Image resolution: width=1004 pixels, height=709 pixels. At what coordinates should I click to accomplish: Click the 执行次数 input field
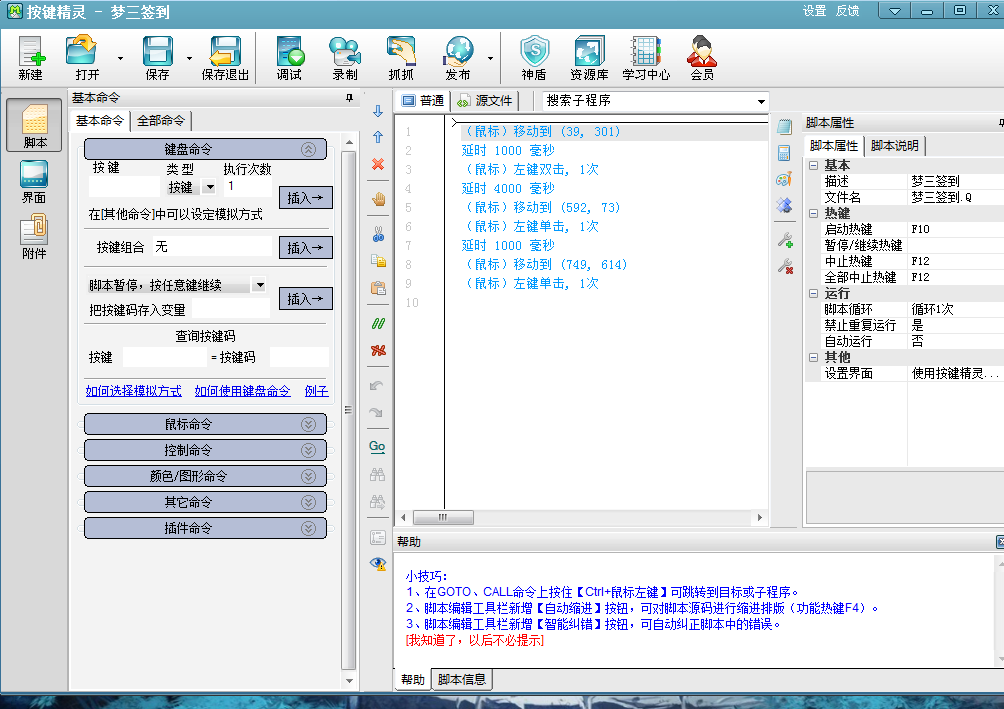pos(248,187)
